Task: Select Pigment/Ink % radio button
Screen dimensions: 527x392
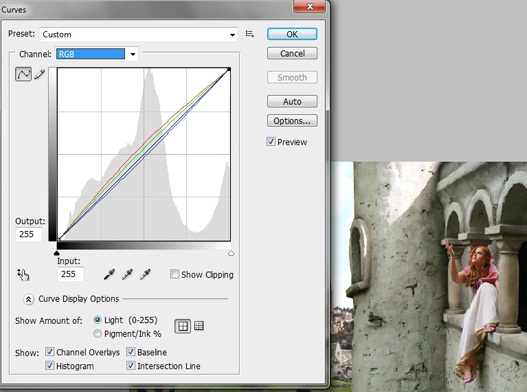Action: 97,334
